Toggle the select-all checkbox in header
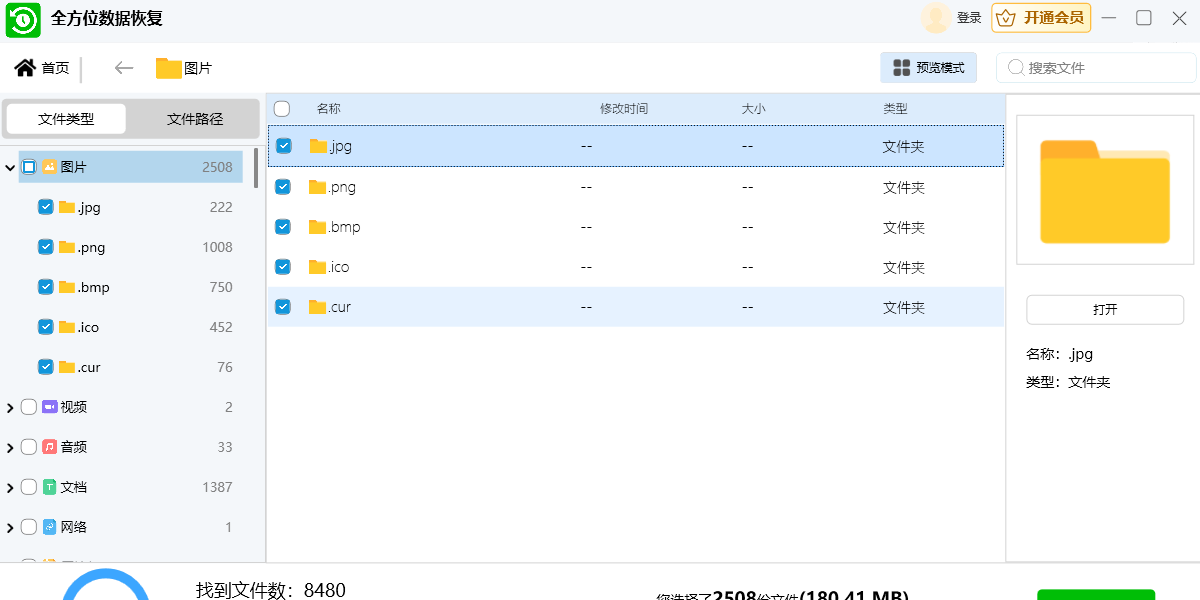Screen dimensions: 1200x600 click(282, 108)
